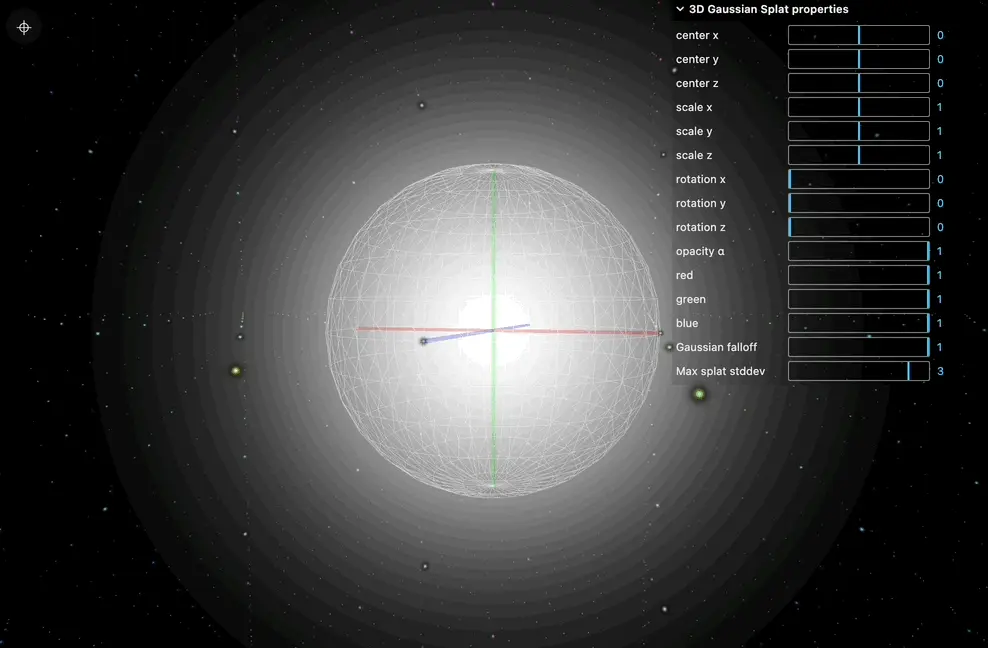Click the scale x slider bar
Viewport: 988px width, 648px height.
pos(858,107)
